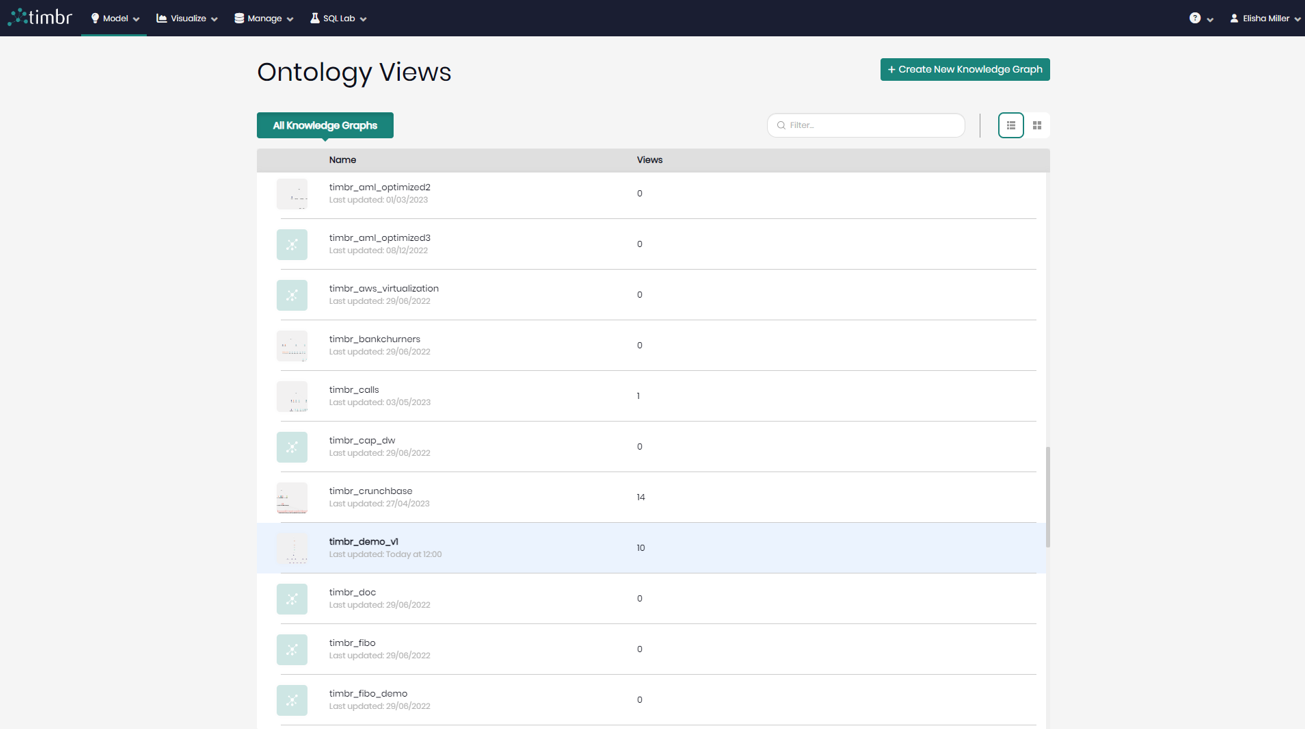Click the search magnifier in the filter box
Screen dimensions: 1305x729
tap(781, 125)
